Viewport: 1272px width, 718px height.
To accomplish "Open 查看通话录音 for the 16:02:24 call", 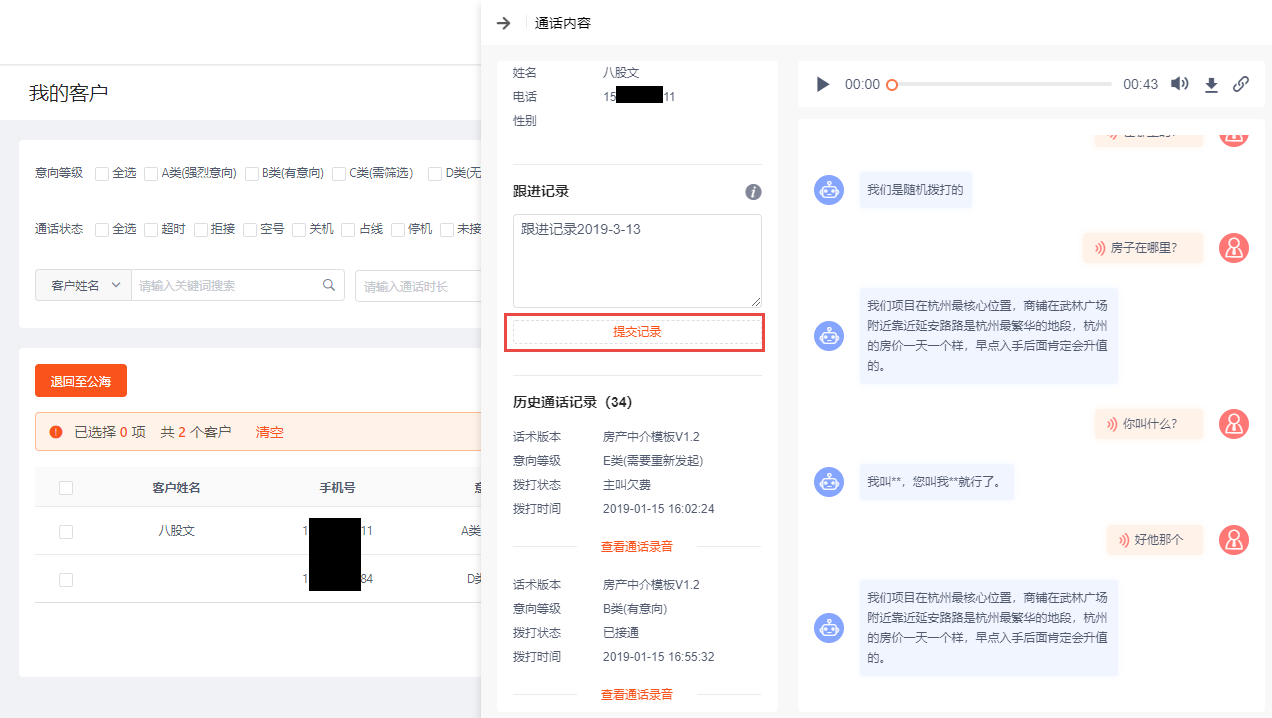I will [x=637, y=547].
